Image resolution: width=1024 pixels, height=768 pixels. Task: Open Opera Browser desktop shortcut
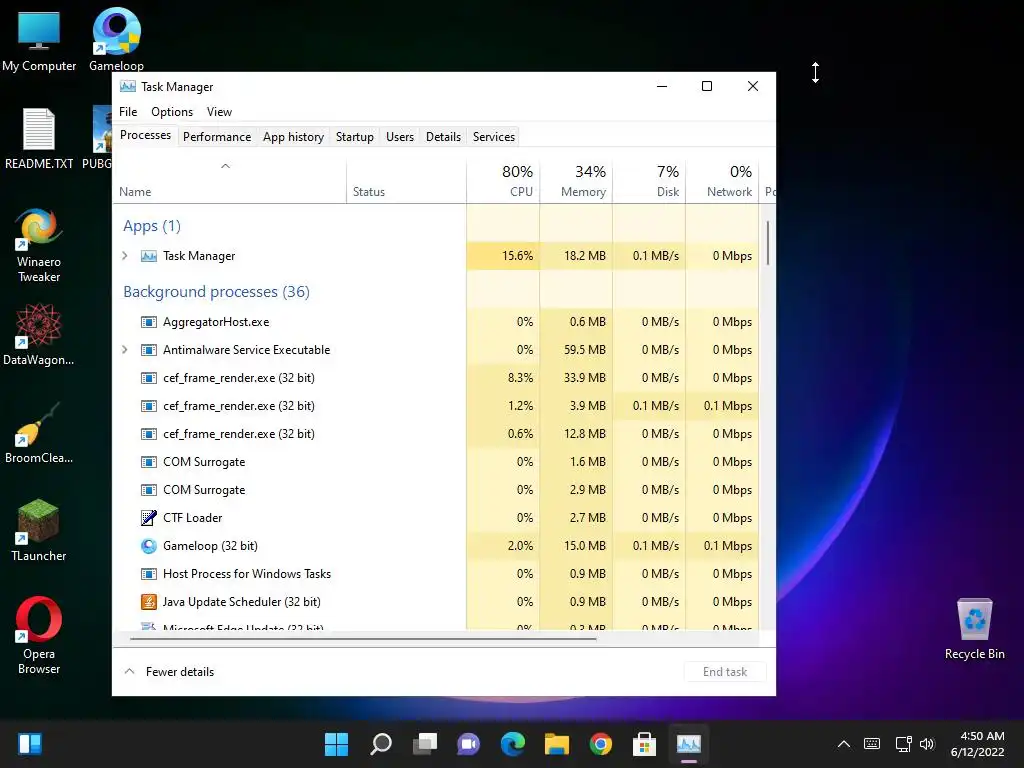coord(39,635)
